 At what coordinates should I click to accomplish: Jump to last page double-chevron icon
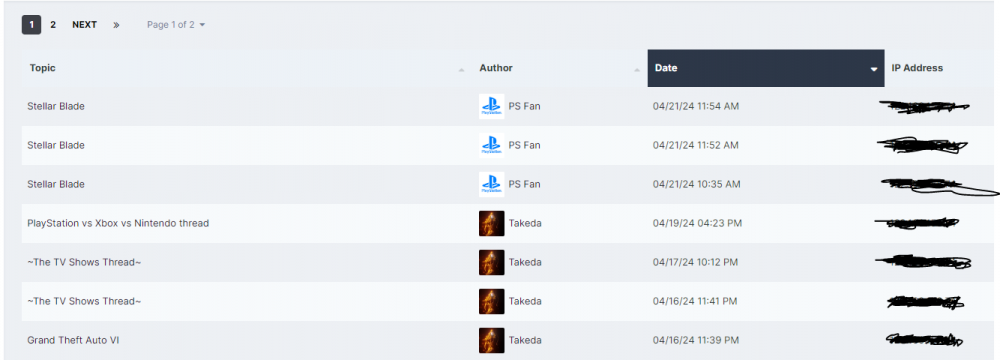tap(116, 25)
